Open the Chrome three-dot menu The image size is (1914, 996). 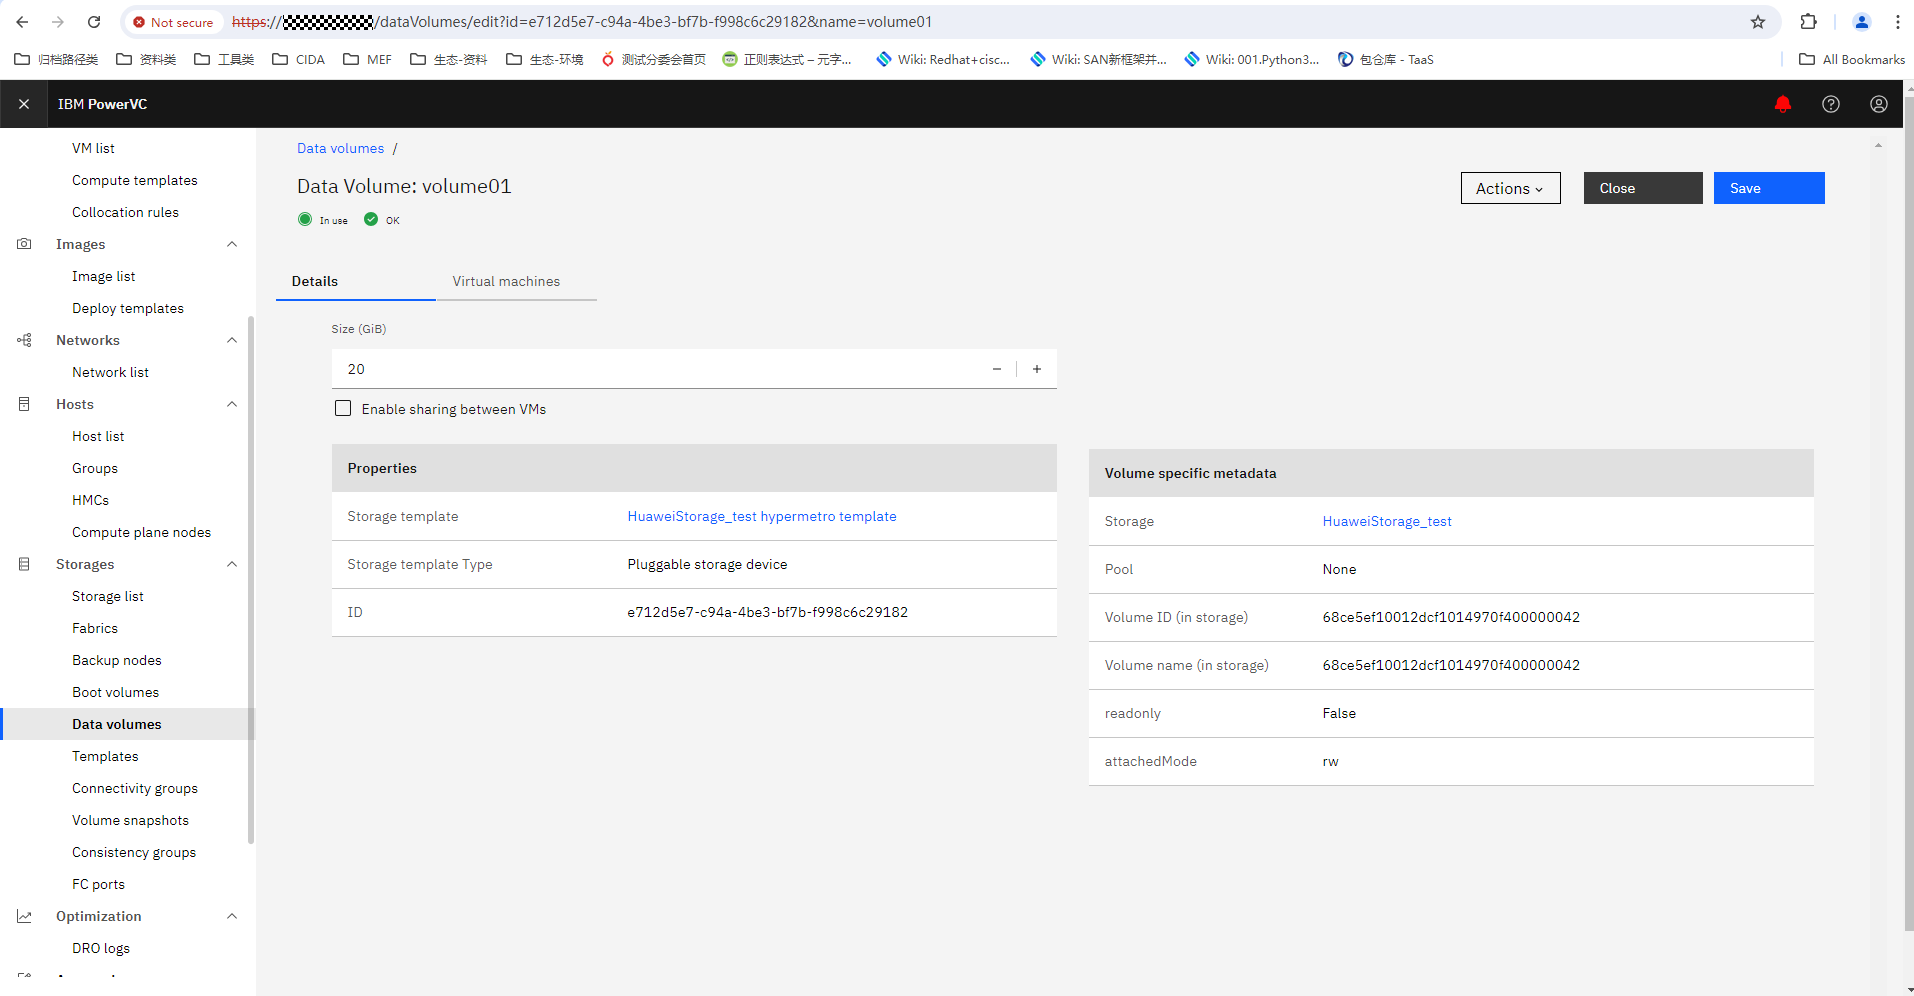(x=1897, y=22)
